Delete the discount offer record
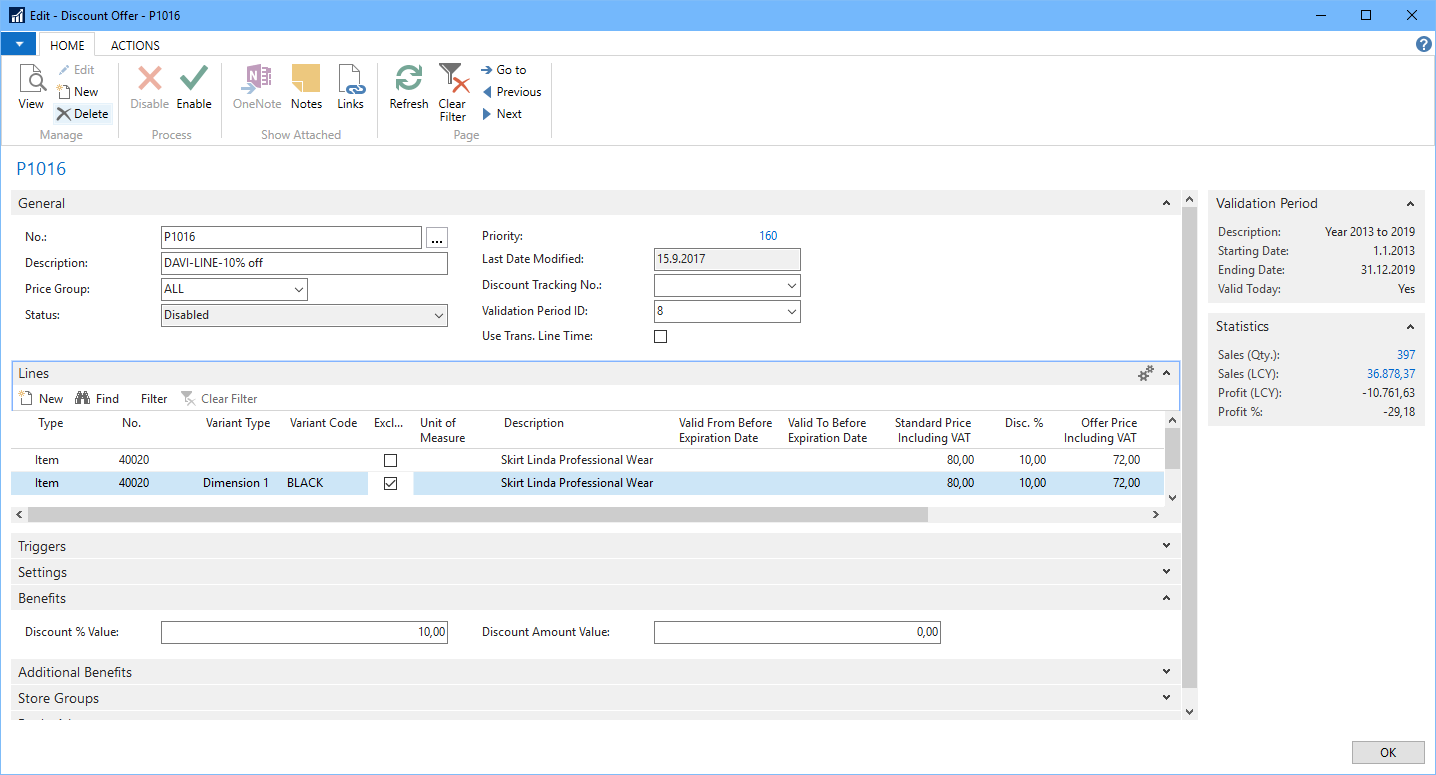Screen dimensions: 1436x775 coord(82,114)
